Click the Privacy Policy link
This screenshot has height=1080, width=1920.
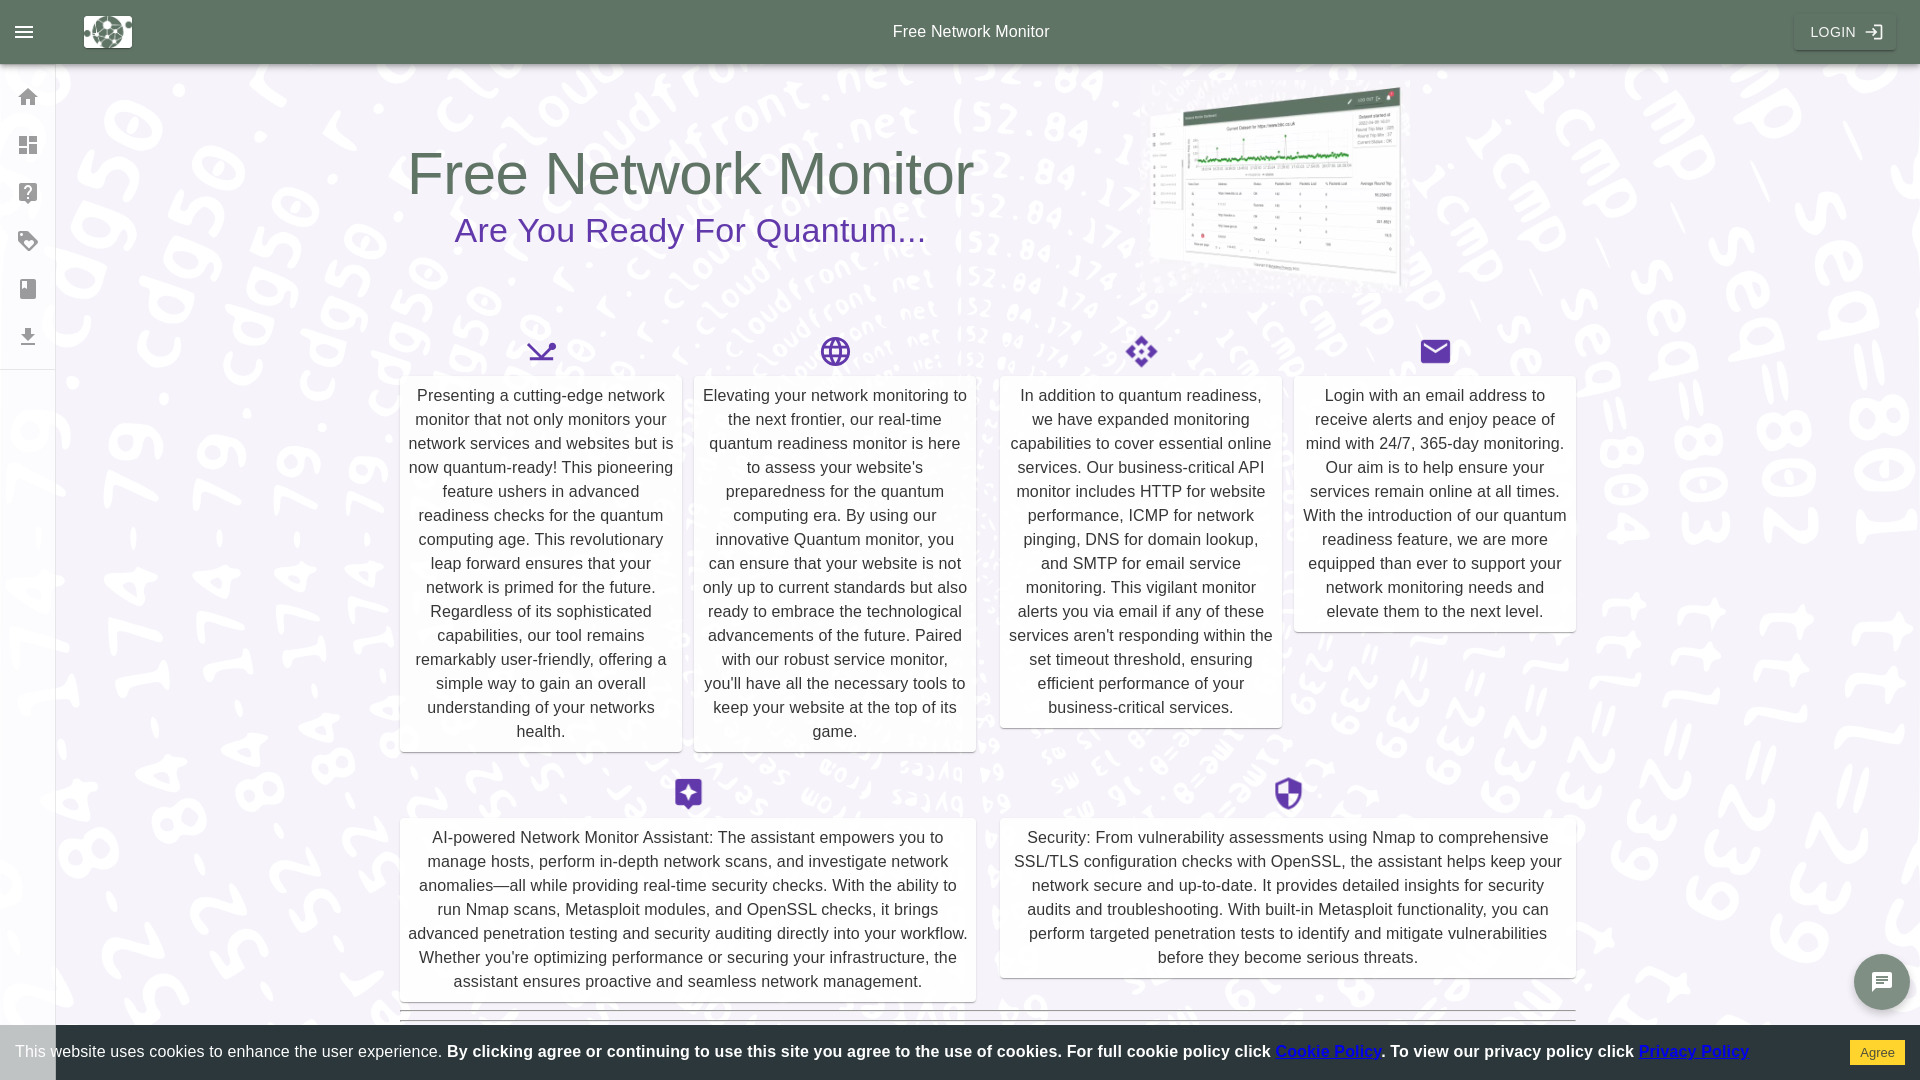coord(1693,1051)
